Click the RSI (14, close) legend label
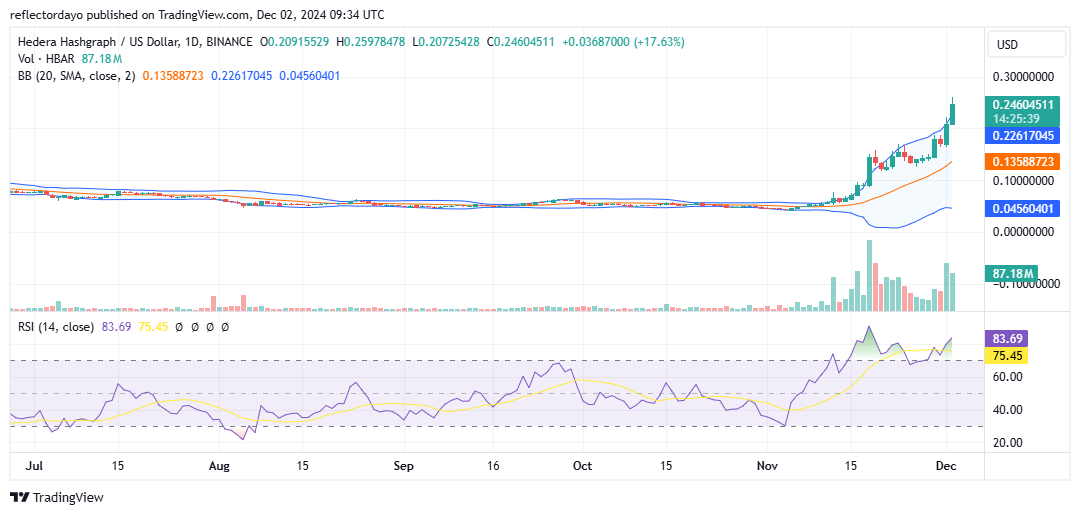 [56, 327]
